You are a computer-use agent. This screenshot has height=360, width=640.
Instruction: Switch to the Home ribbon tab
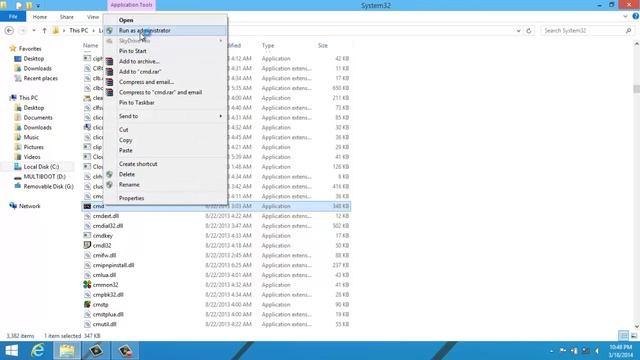[40, 17]
